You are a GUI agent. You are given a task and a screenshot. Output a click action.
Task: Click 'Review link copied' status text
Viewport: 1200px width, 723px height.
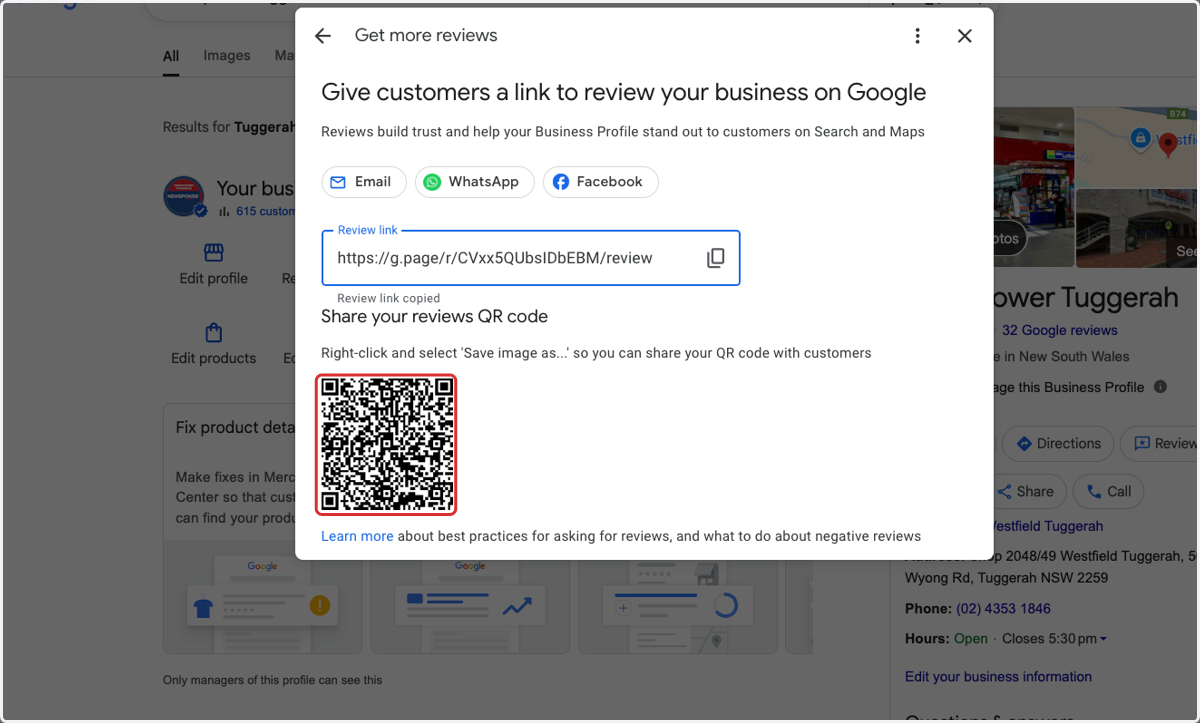388,298
